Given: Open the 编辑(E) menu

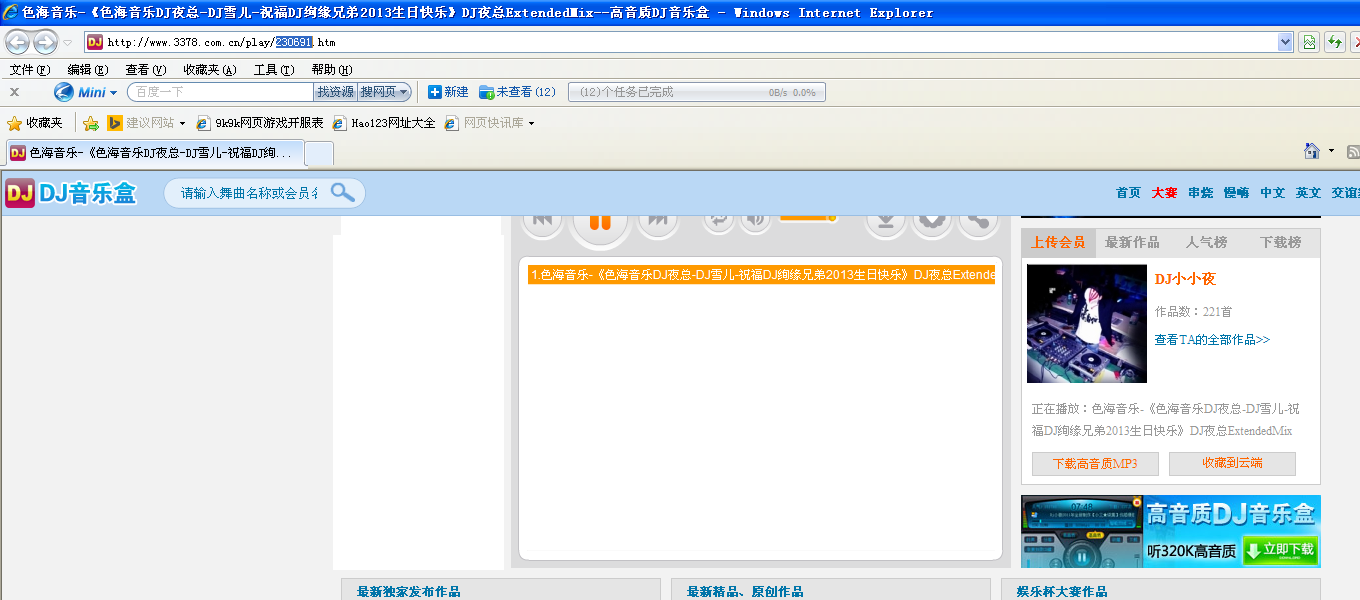Looking at the screenshot, I should pyautogui.click(x=88, y=69).
